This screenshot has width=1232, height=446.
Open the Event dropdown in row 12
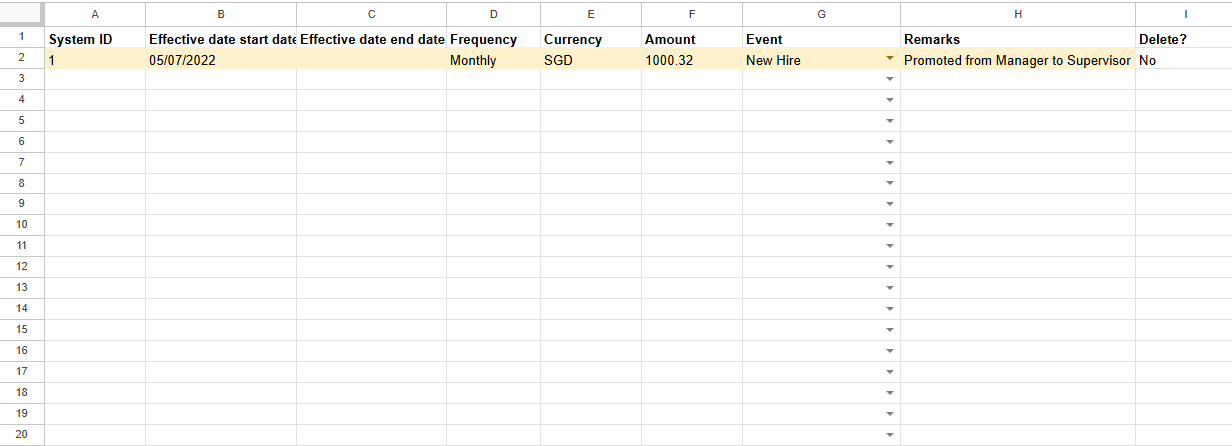coord(889,267)
